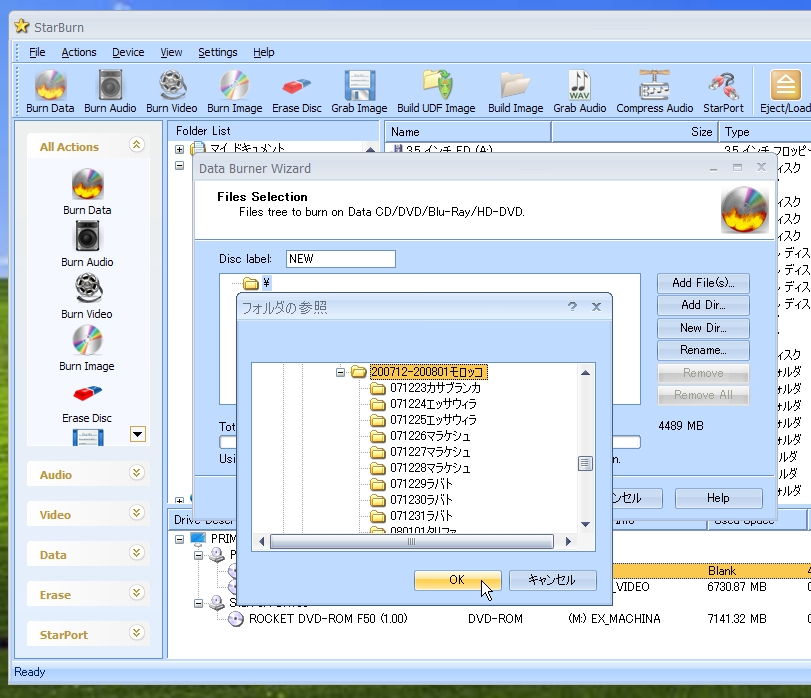The height and width of the screenshot is (698, 811).
Task: Select folder 071228マラケシュ
Action: pyautogui.click(x=430, y=468)
